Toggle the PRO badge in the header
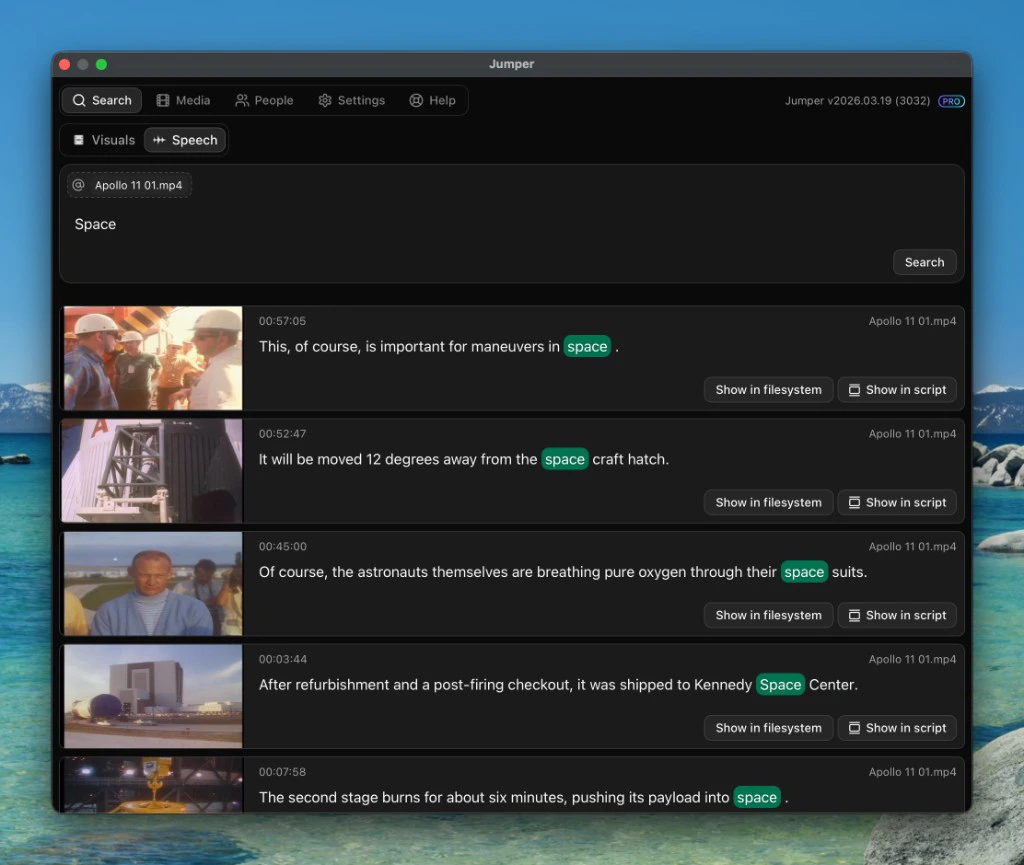The height and width of the screenshot is (865, 1024). 951,101
